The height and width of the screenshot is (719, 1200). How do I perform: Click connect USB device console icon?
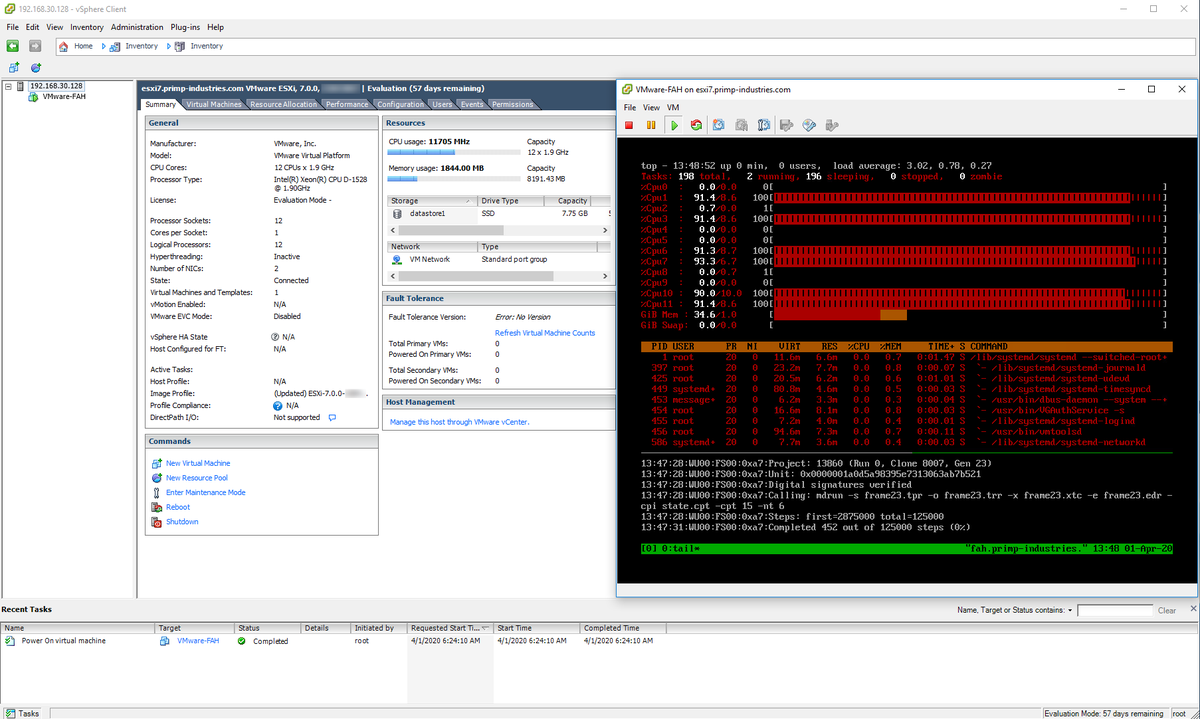[832, 125]
